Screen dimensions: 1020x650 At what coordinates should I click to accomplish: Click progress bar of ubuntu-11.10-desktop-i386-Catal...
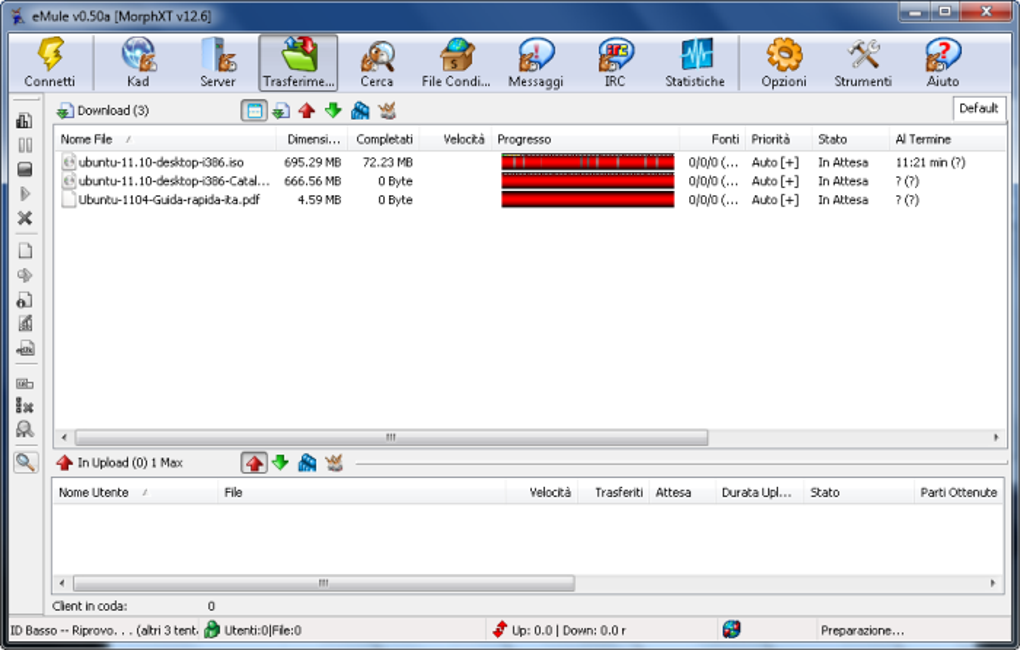coord(587,181)
